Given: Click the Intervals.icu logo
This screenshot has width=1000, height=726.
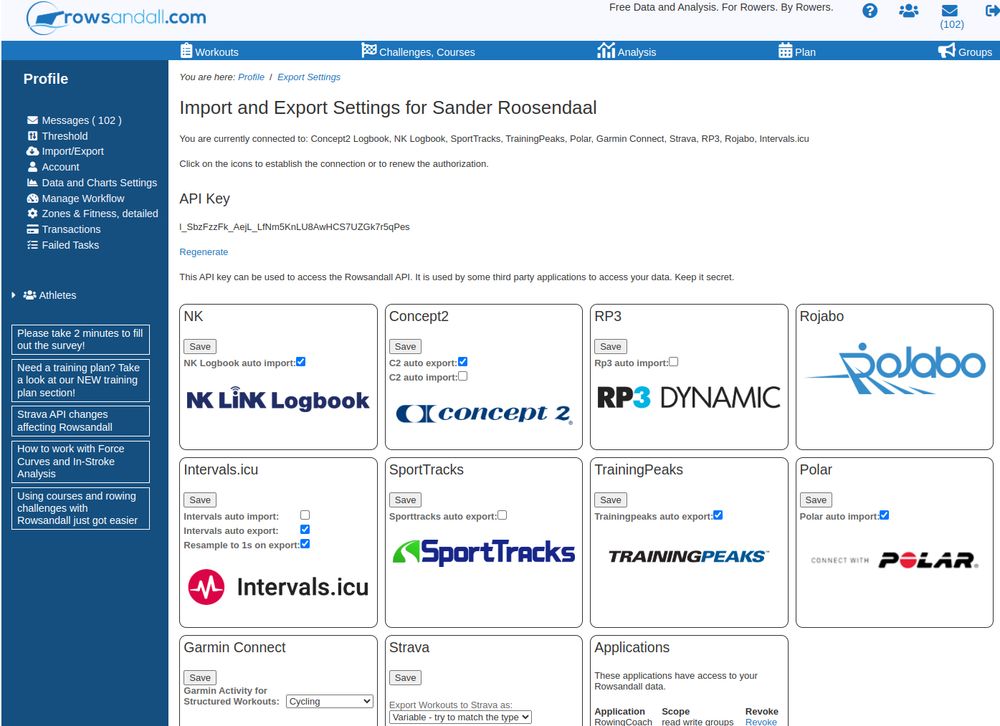Looking at the screenshot, I should click(x=278, y=587).
